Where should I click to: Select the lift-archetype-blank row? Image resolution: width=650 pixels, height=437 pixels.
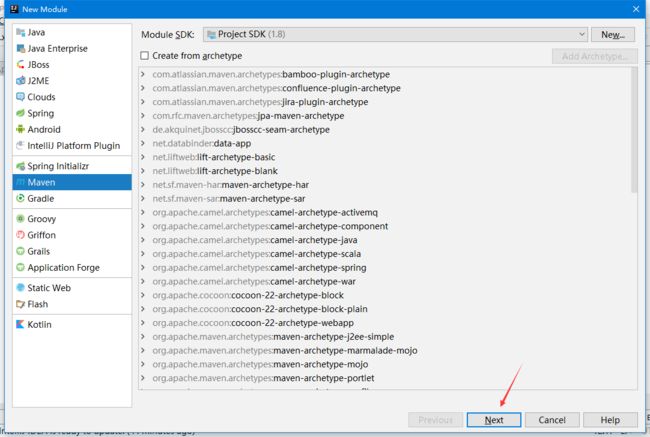click(385, 171)
